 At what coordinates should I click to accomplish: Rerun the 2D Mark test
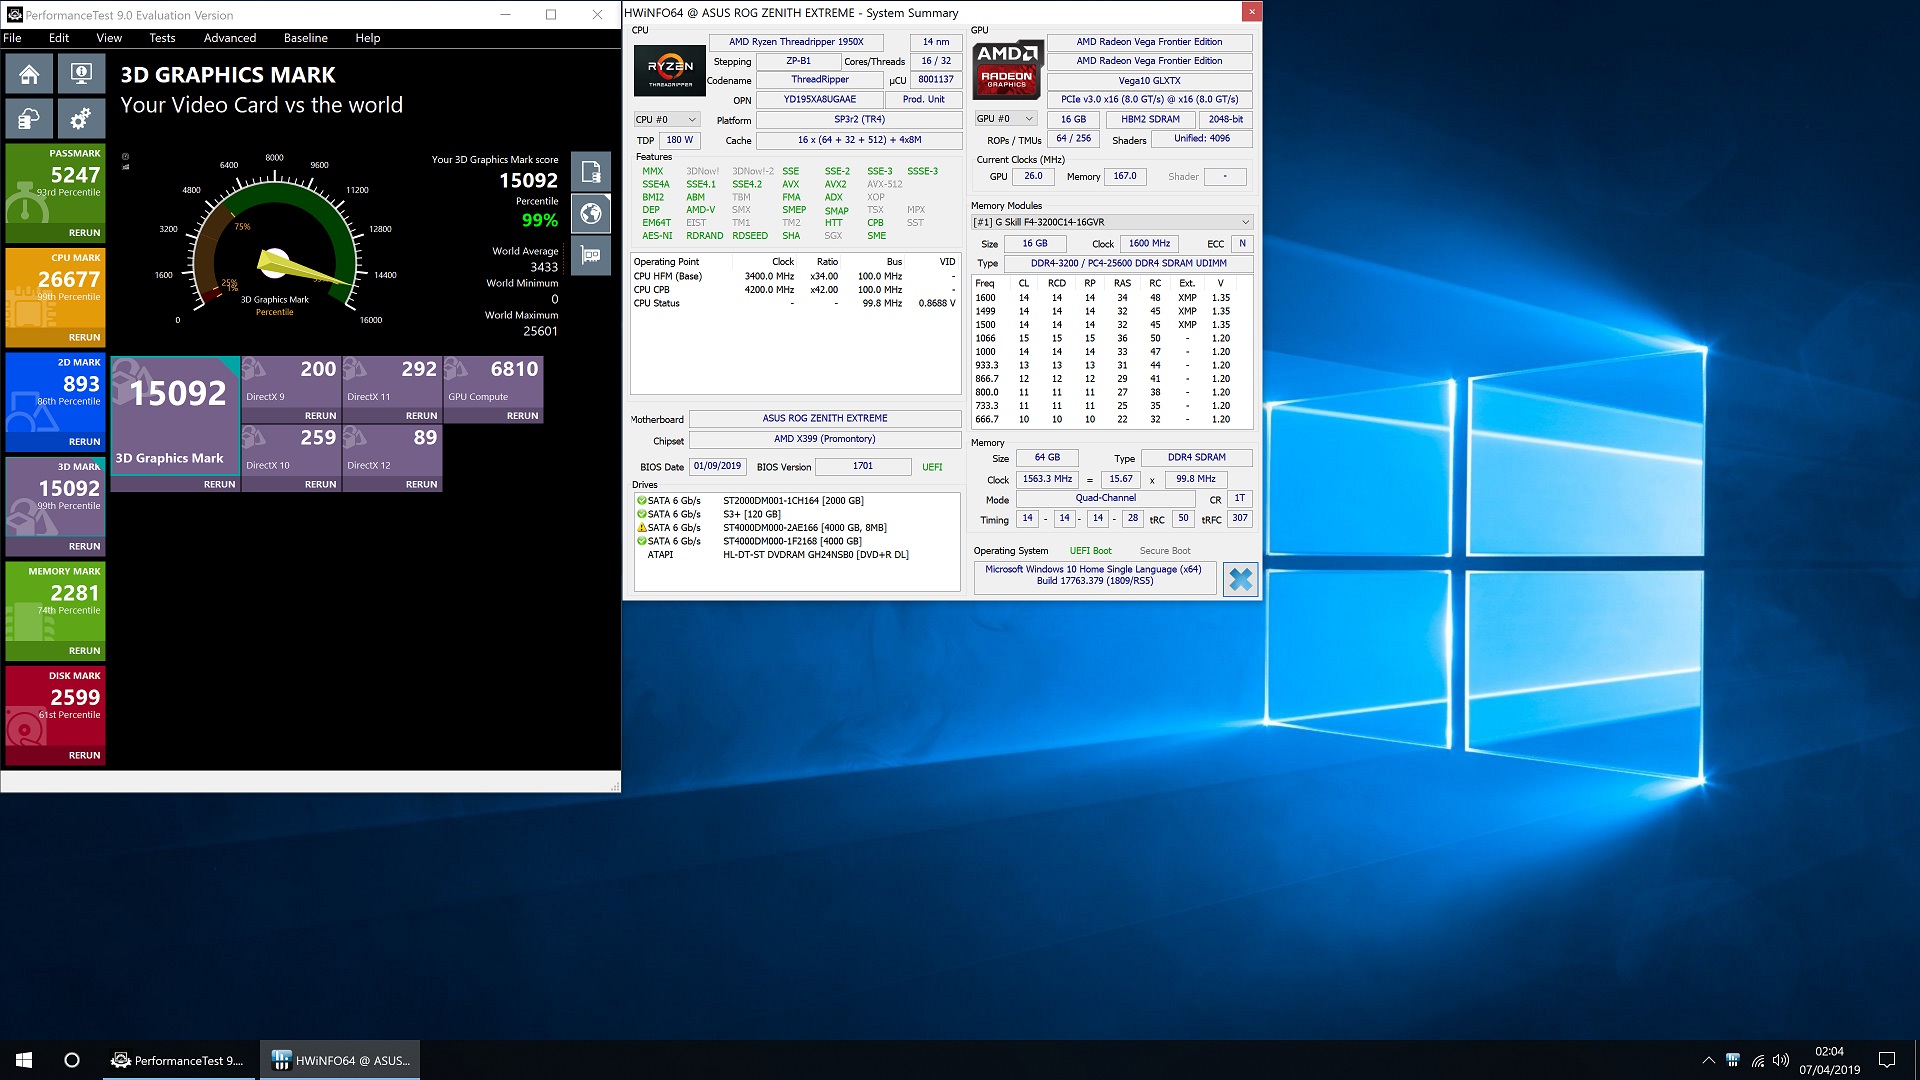pos(84,442)
